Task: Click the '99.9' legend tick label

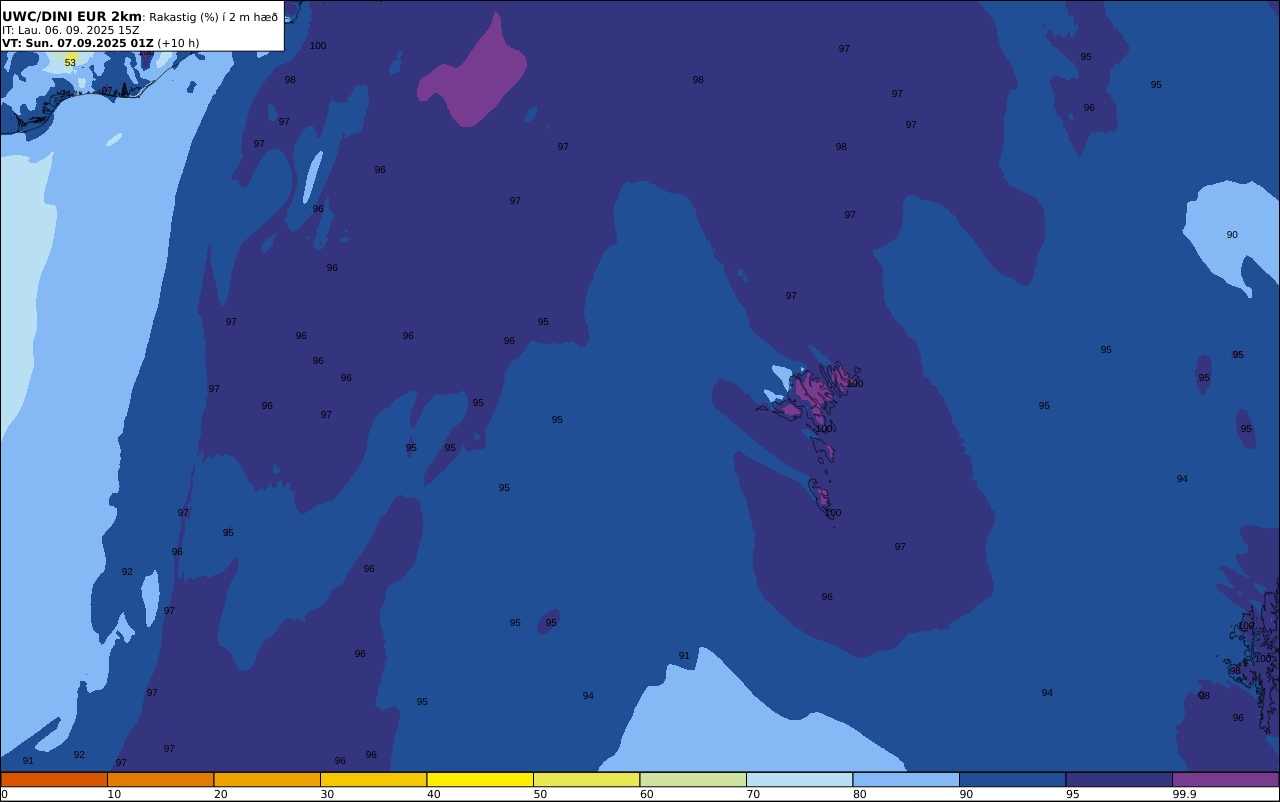Action: [x=1185, y=794]
